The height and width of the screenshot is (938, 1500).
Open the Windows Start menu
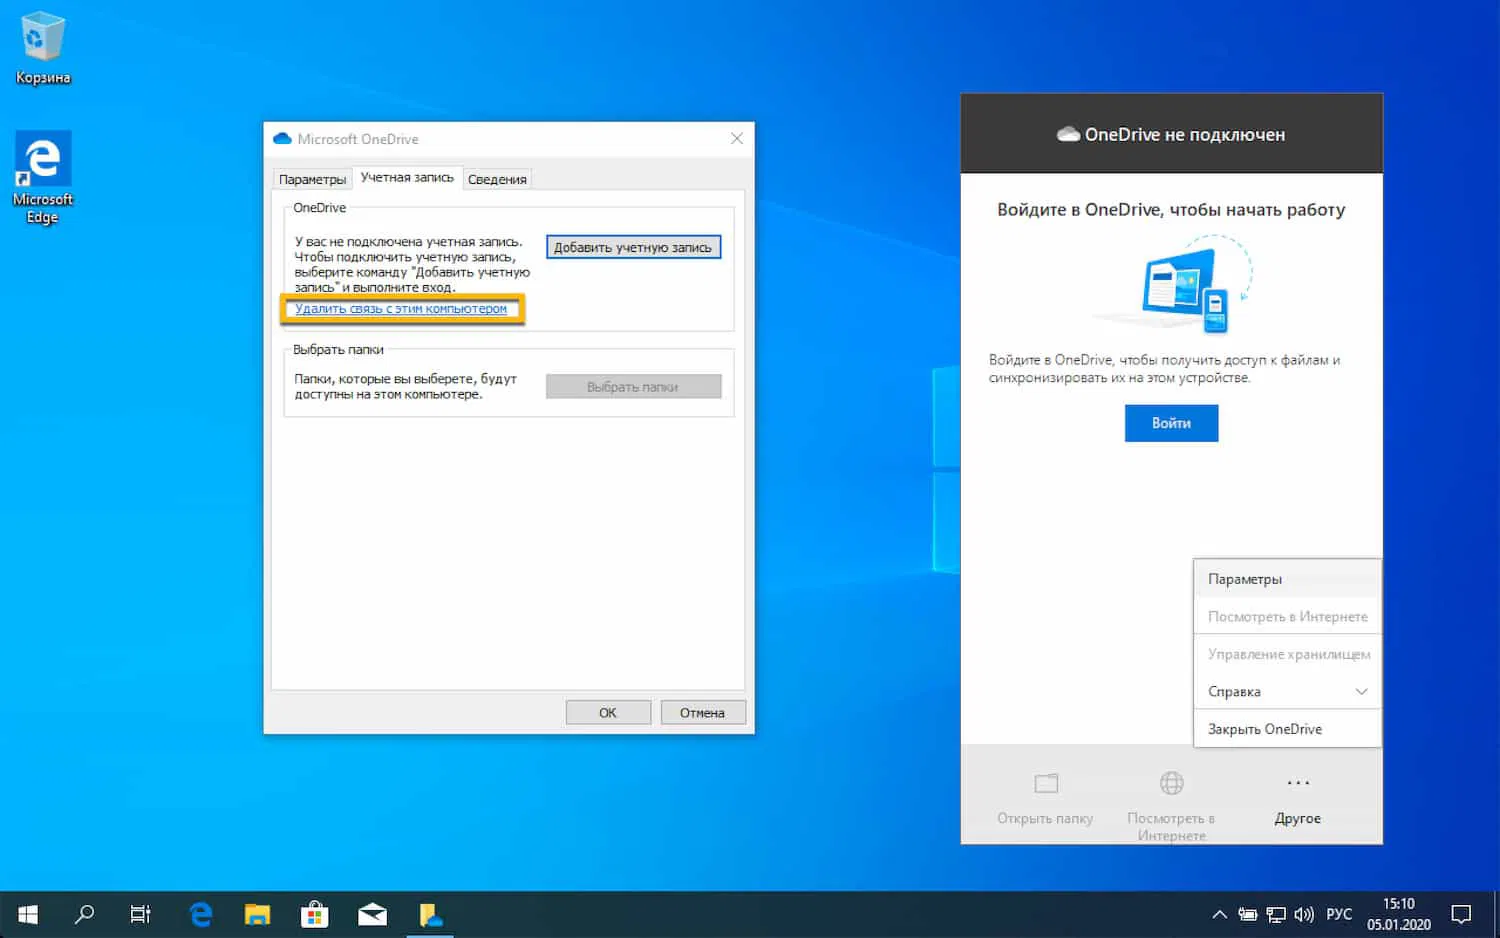point(28,914)
